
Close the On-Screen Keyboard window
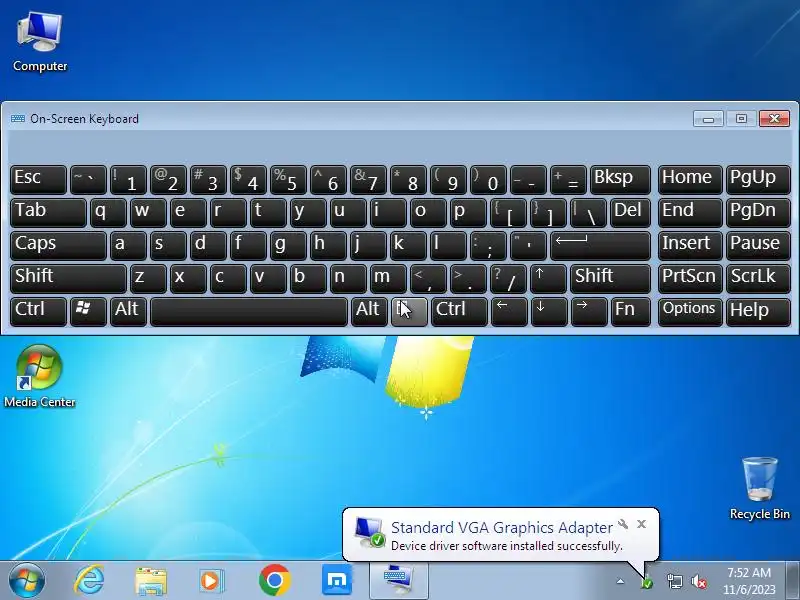point(774,119)
